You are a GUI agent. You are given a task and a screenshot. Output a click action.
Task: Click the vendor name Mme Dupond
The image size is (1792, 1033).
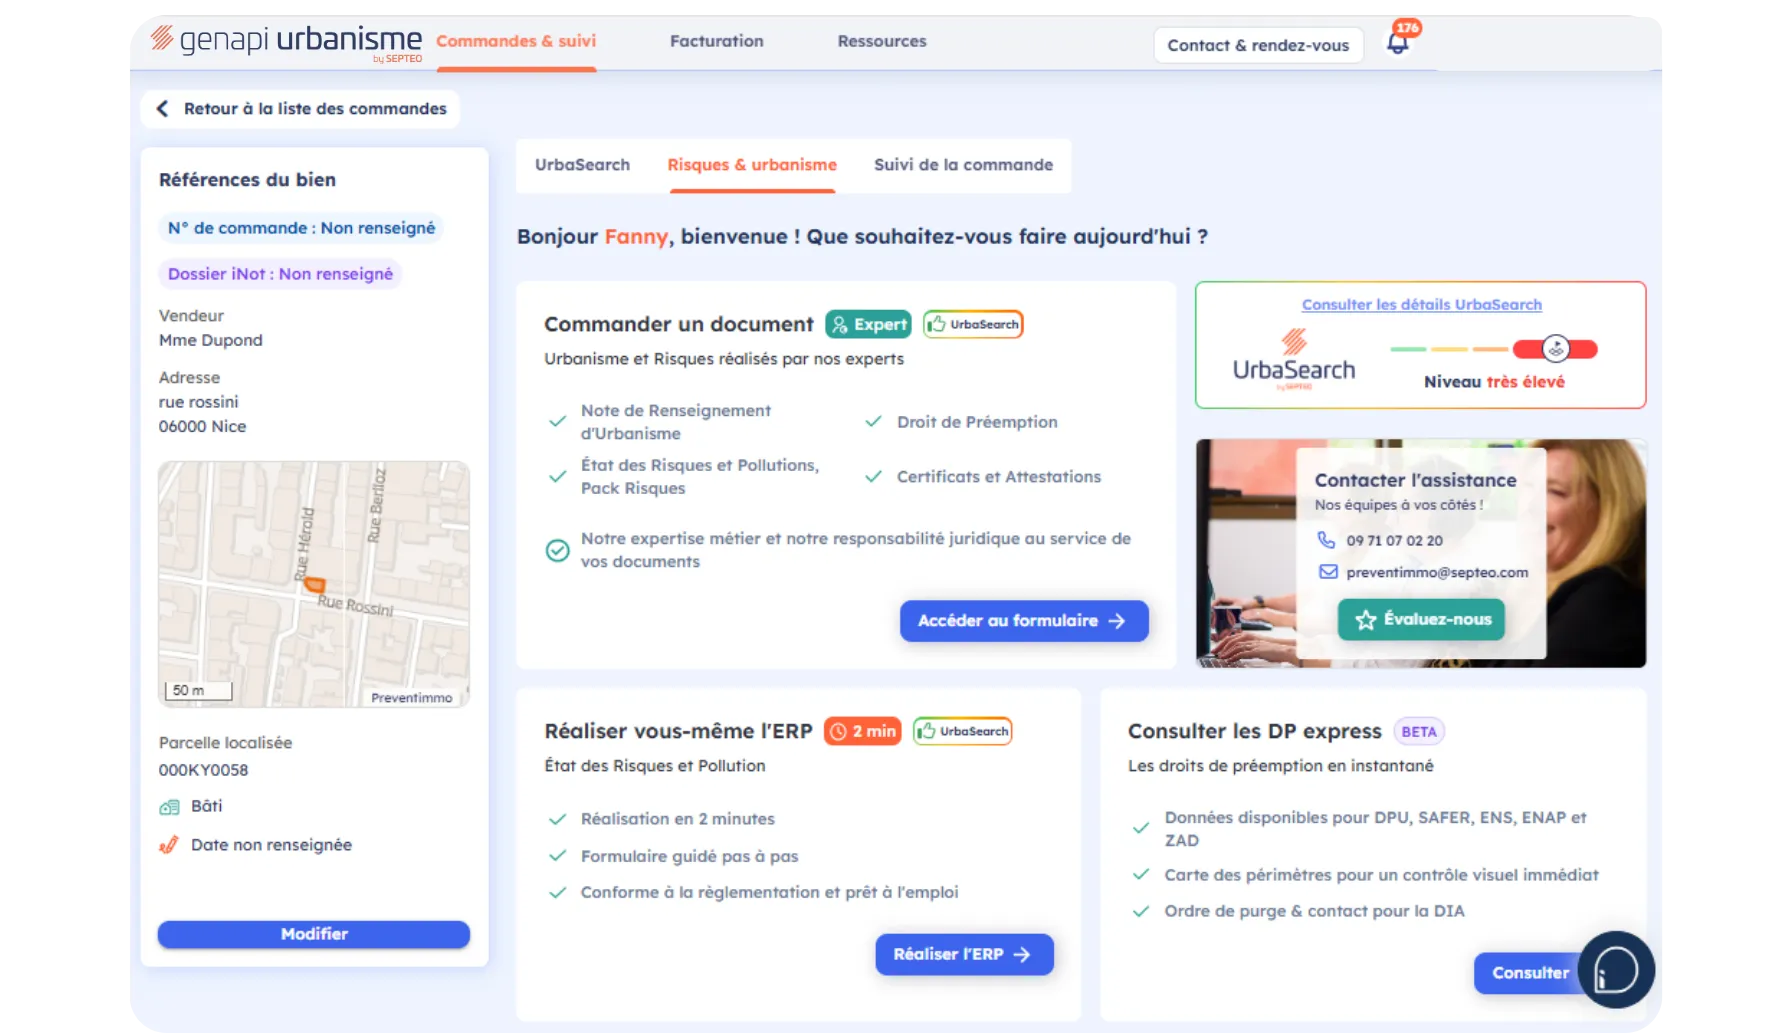210,340
